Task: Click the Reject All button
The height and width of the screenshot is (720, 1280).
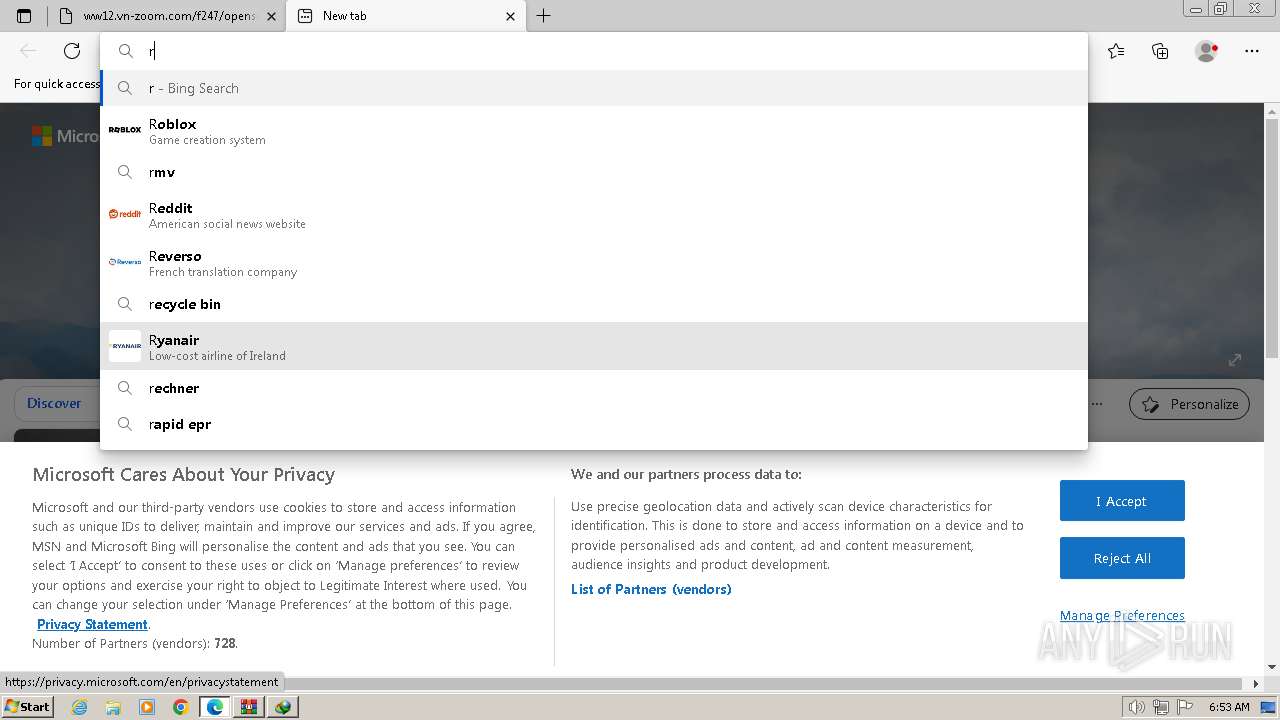Action: click(1122, 559)
